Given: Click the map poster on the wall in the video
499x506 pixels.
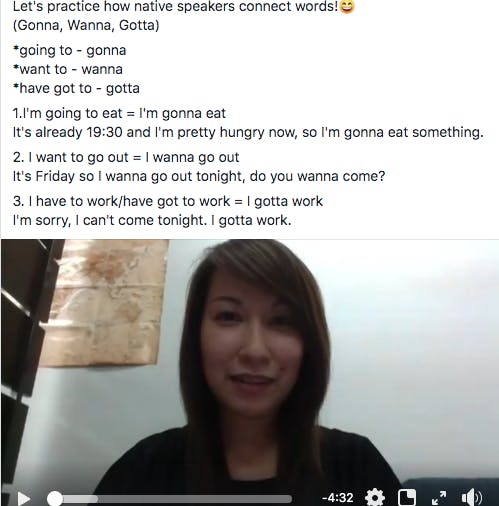Looking at the screenshot, I should pos(105,302).
